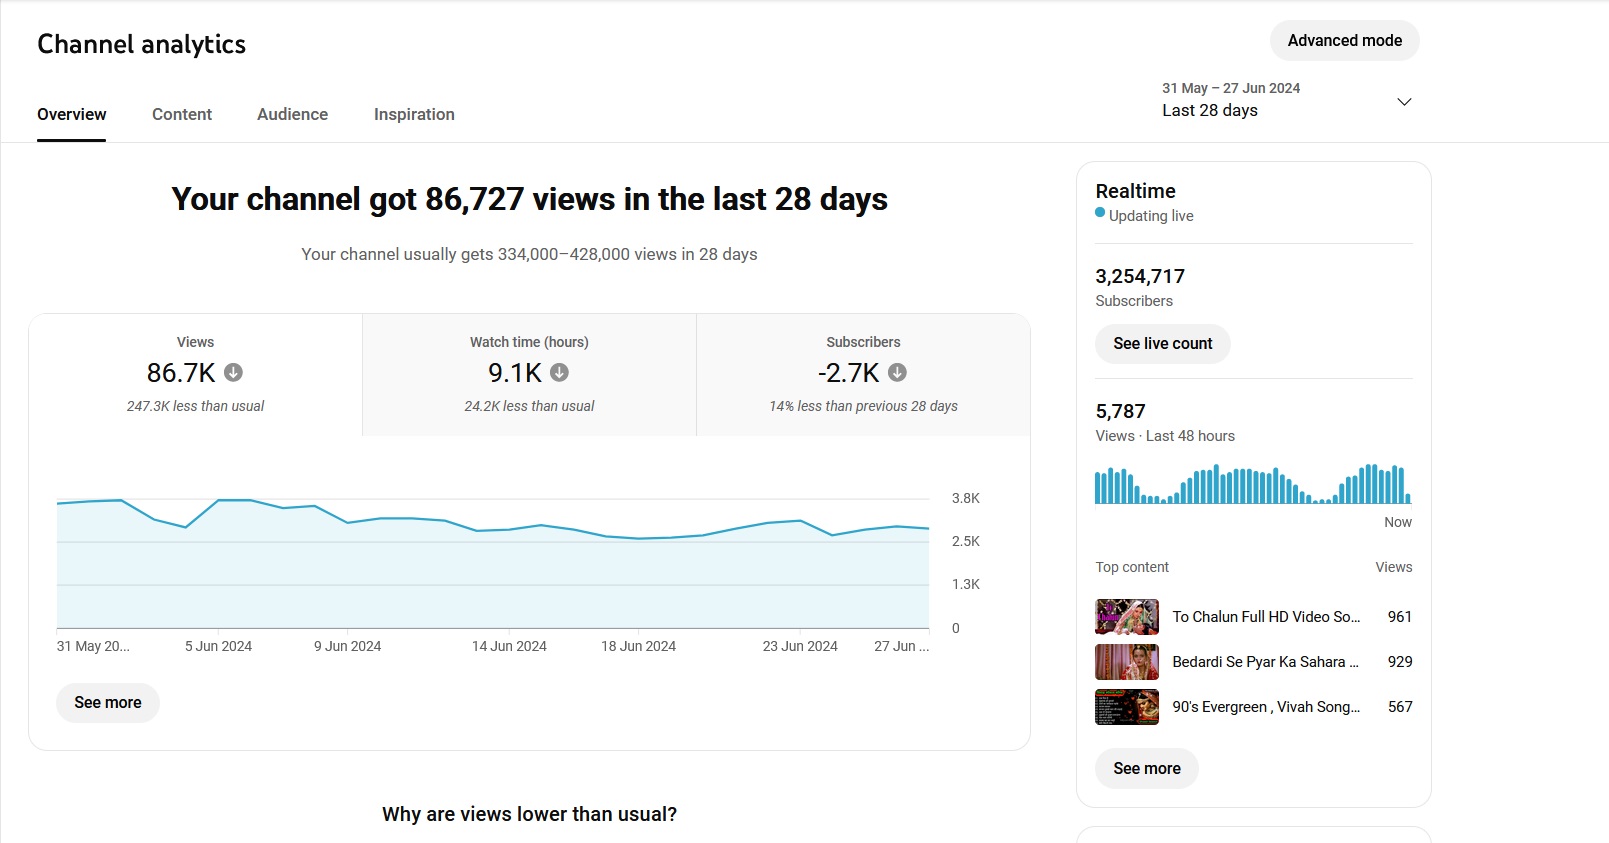Open the Last 28 days period selector
The width and height of the screenshot is (1609, 843).
1287,100
